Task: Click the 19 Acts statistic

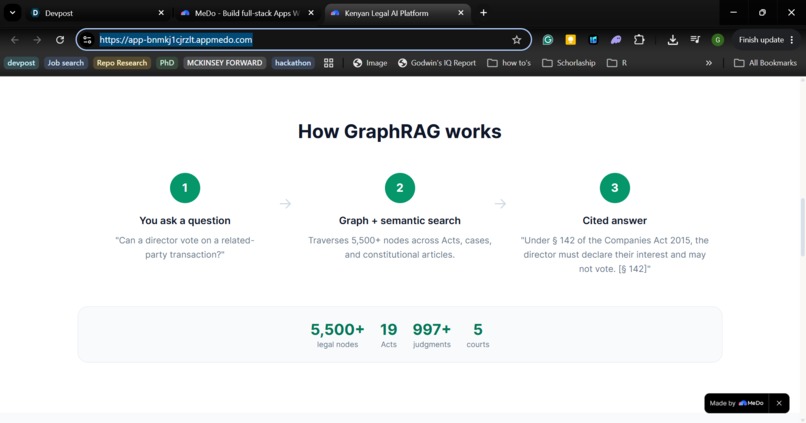Action: pos(389,335)
